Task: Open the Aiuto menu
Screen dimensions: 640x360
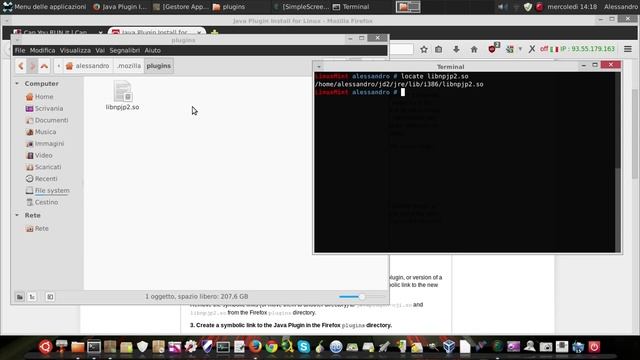Action: 153,50
